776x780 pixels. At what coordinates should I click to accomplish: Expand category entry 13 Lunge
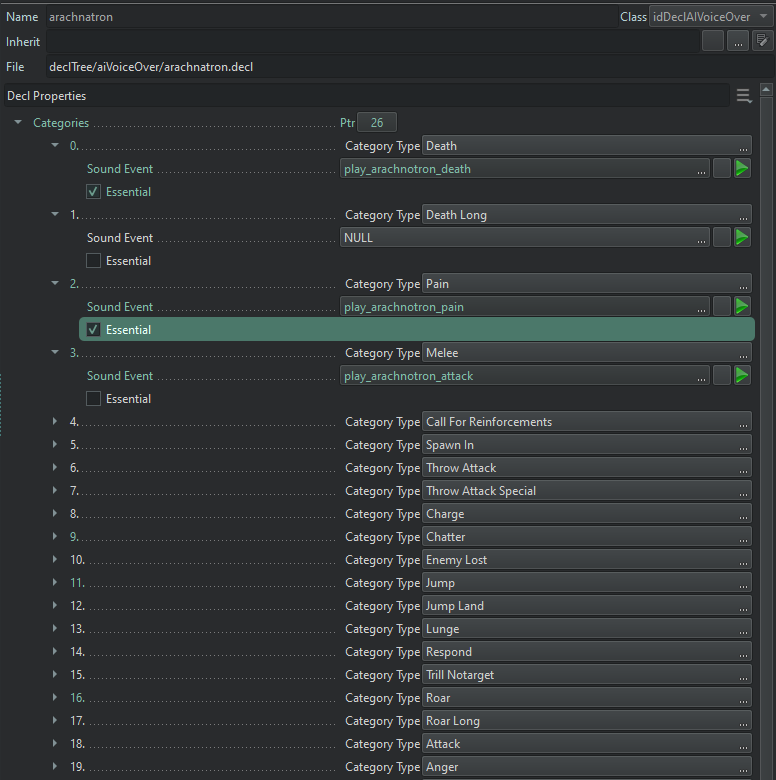[x=55, y=628]
